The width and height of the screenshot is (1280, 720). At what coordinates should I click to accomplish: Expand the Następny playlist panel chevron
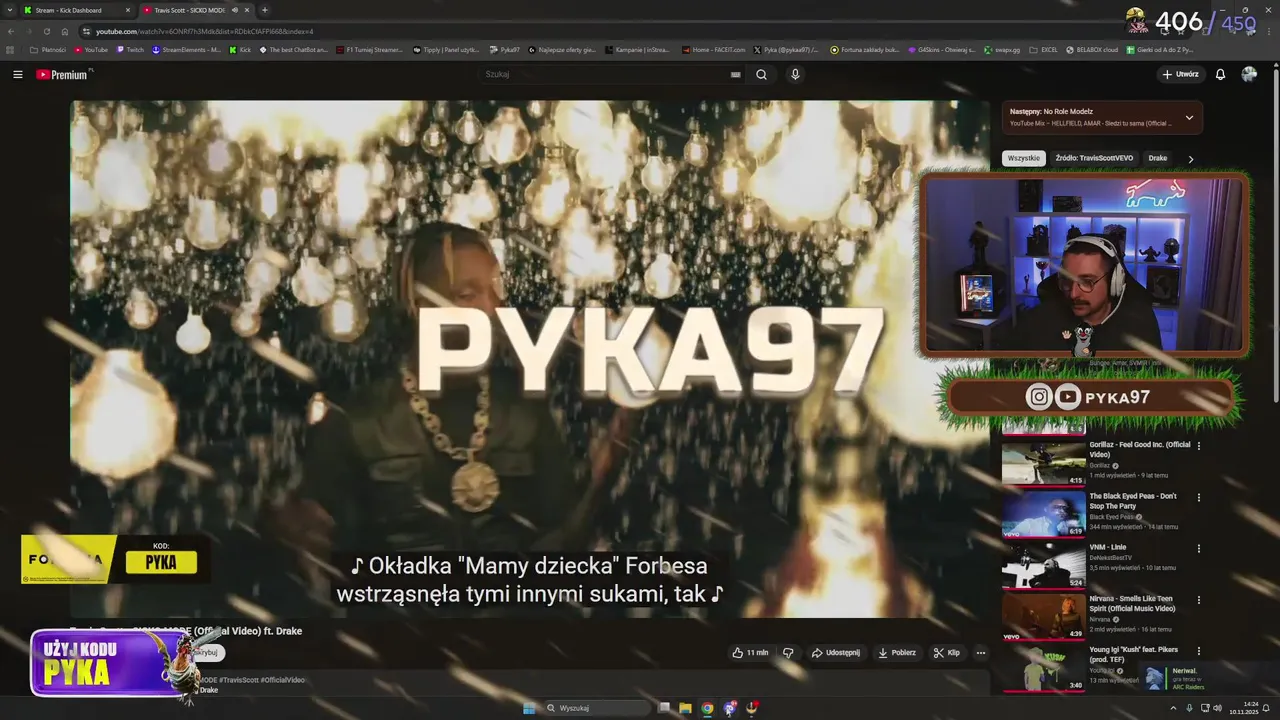(1189, 117)
